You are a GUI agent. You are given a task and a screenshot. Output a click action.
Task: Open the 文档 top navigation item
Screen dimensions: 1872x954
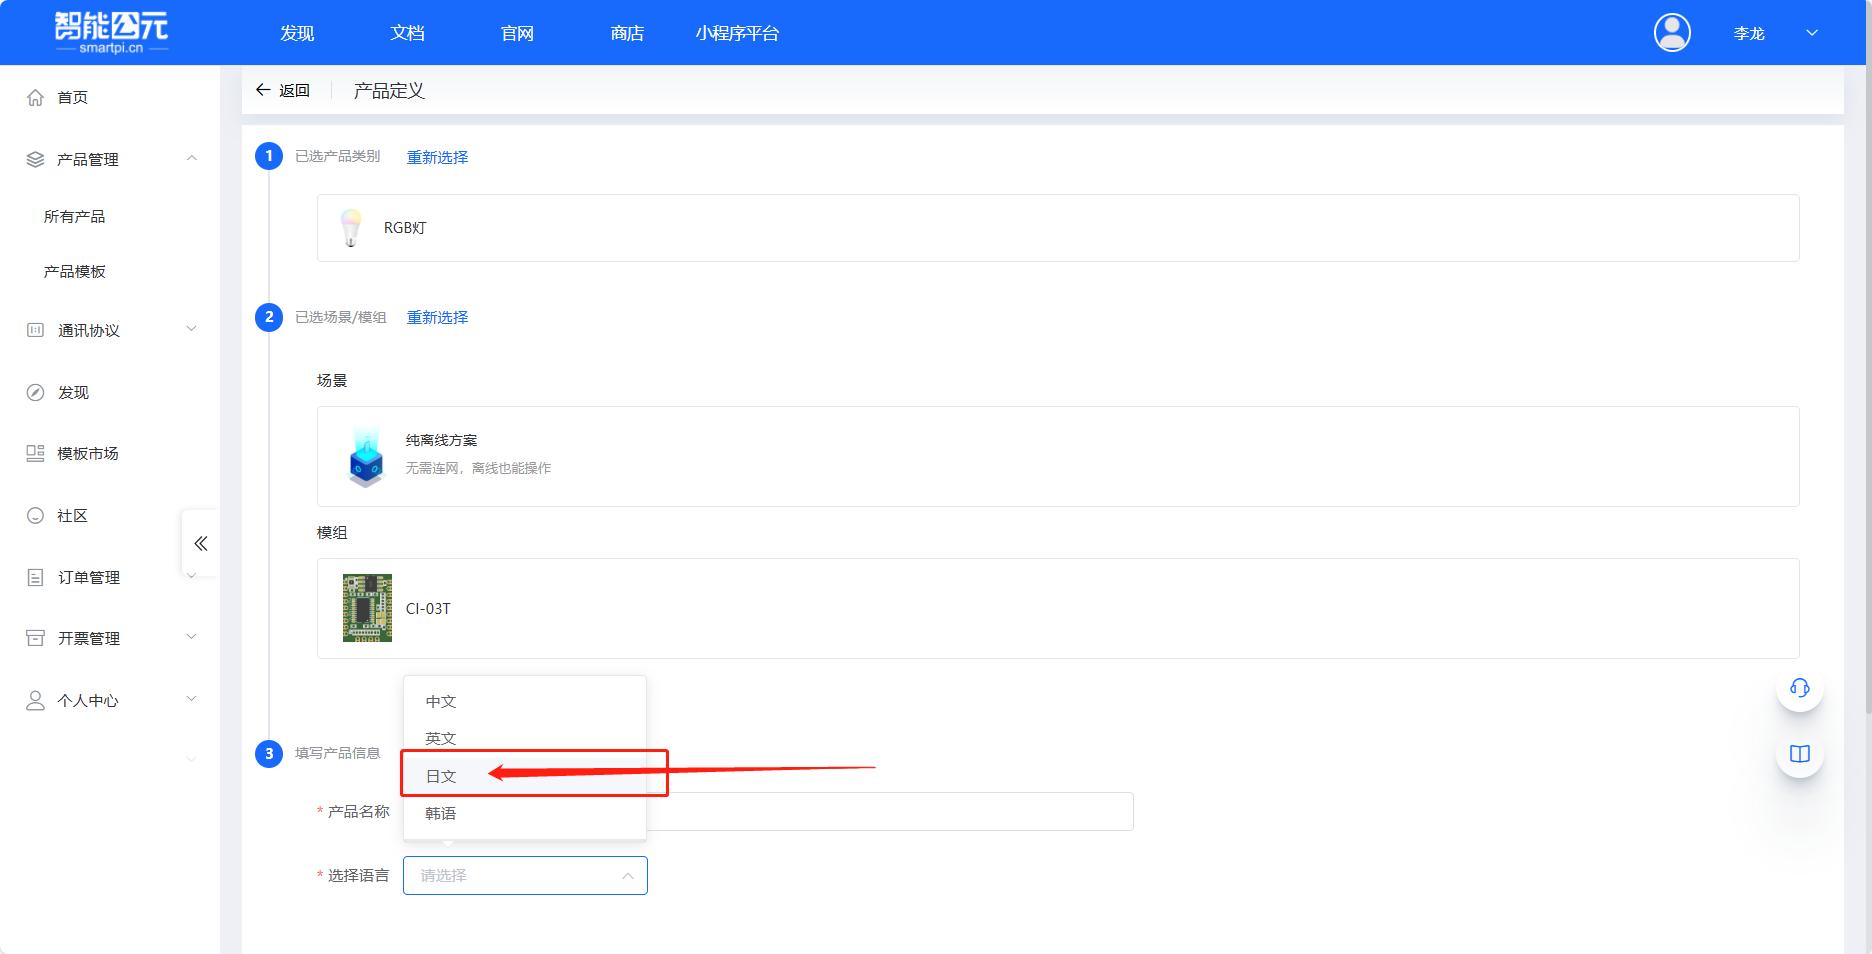point(407,33)
